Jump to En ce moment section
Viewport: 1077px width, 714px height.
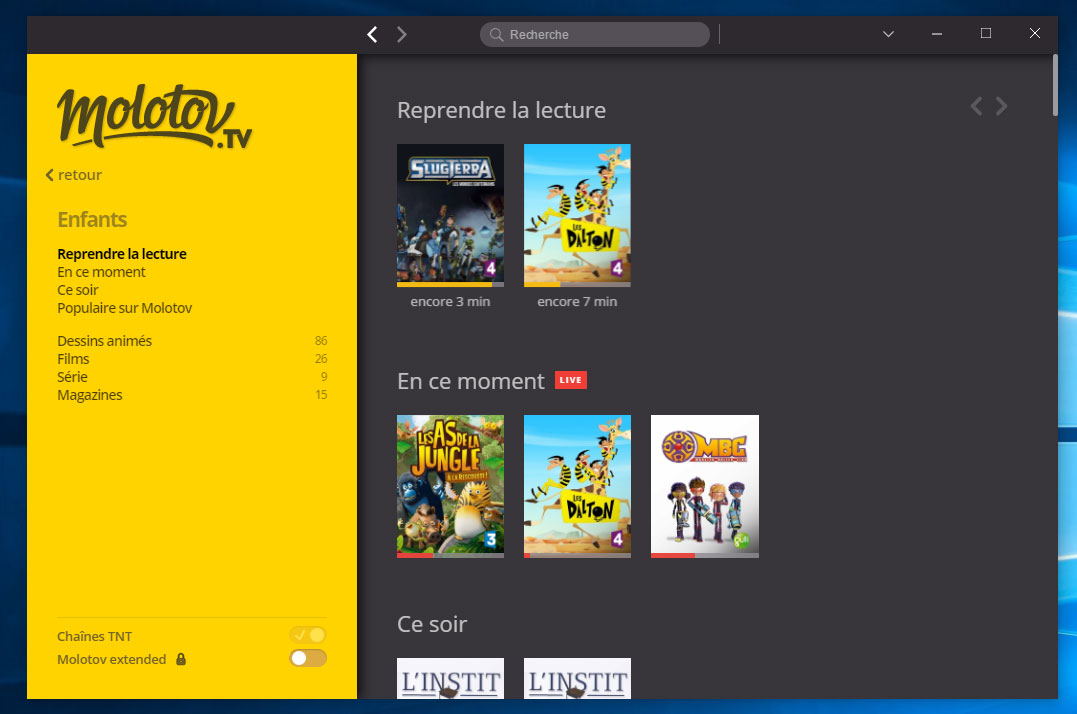coord(101,272)
